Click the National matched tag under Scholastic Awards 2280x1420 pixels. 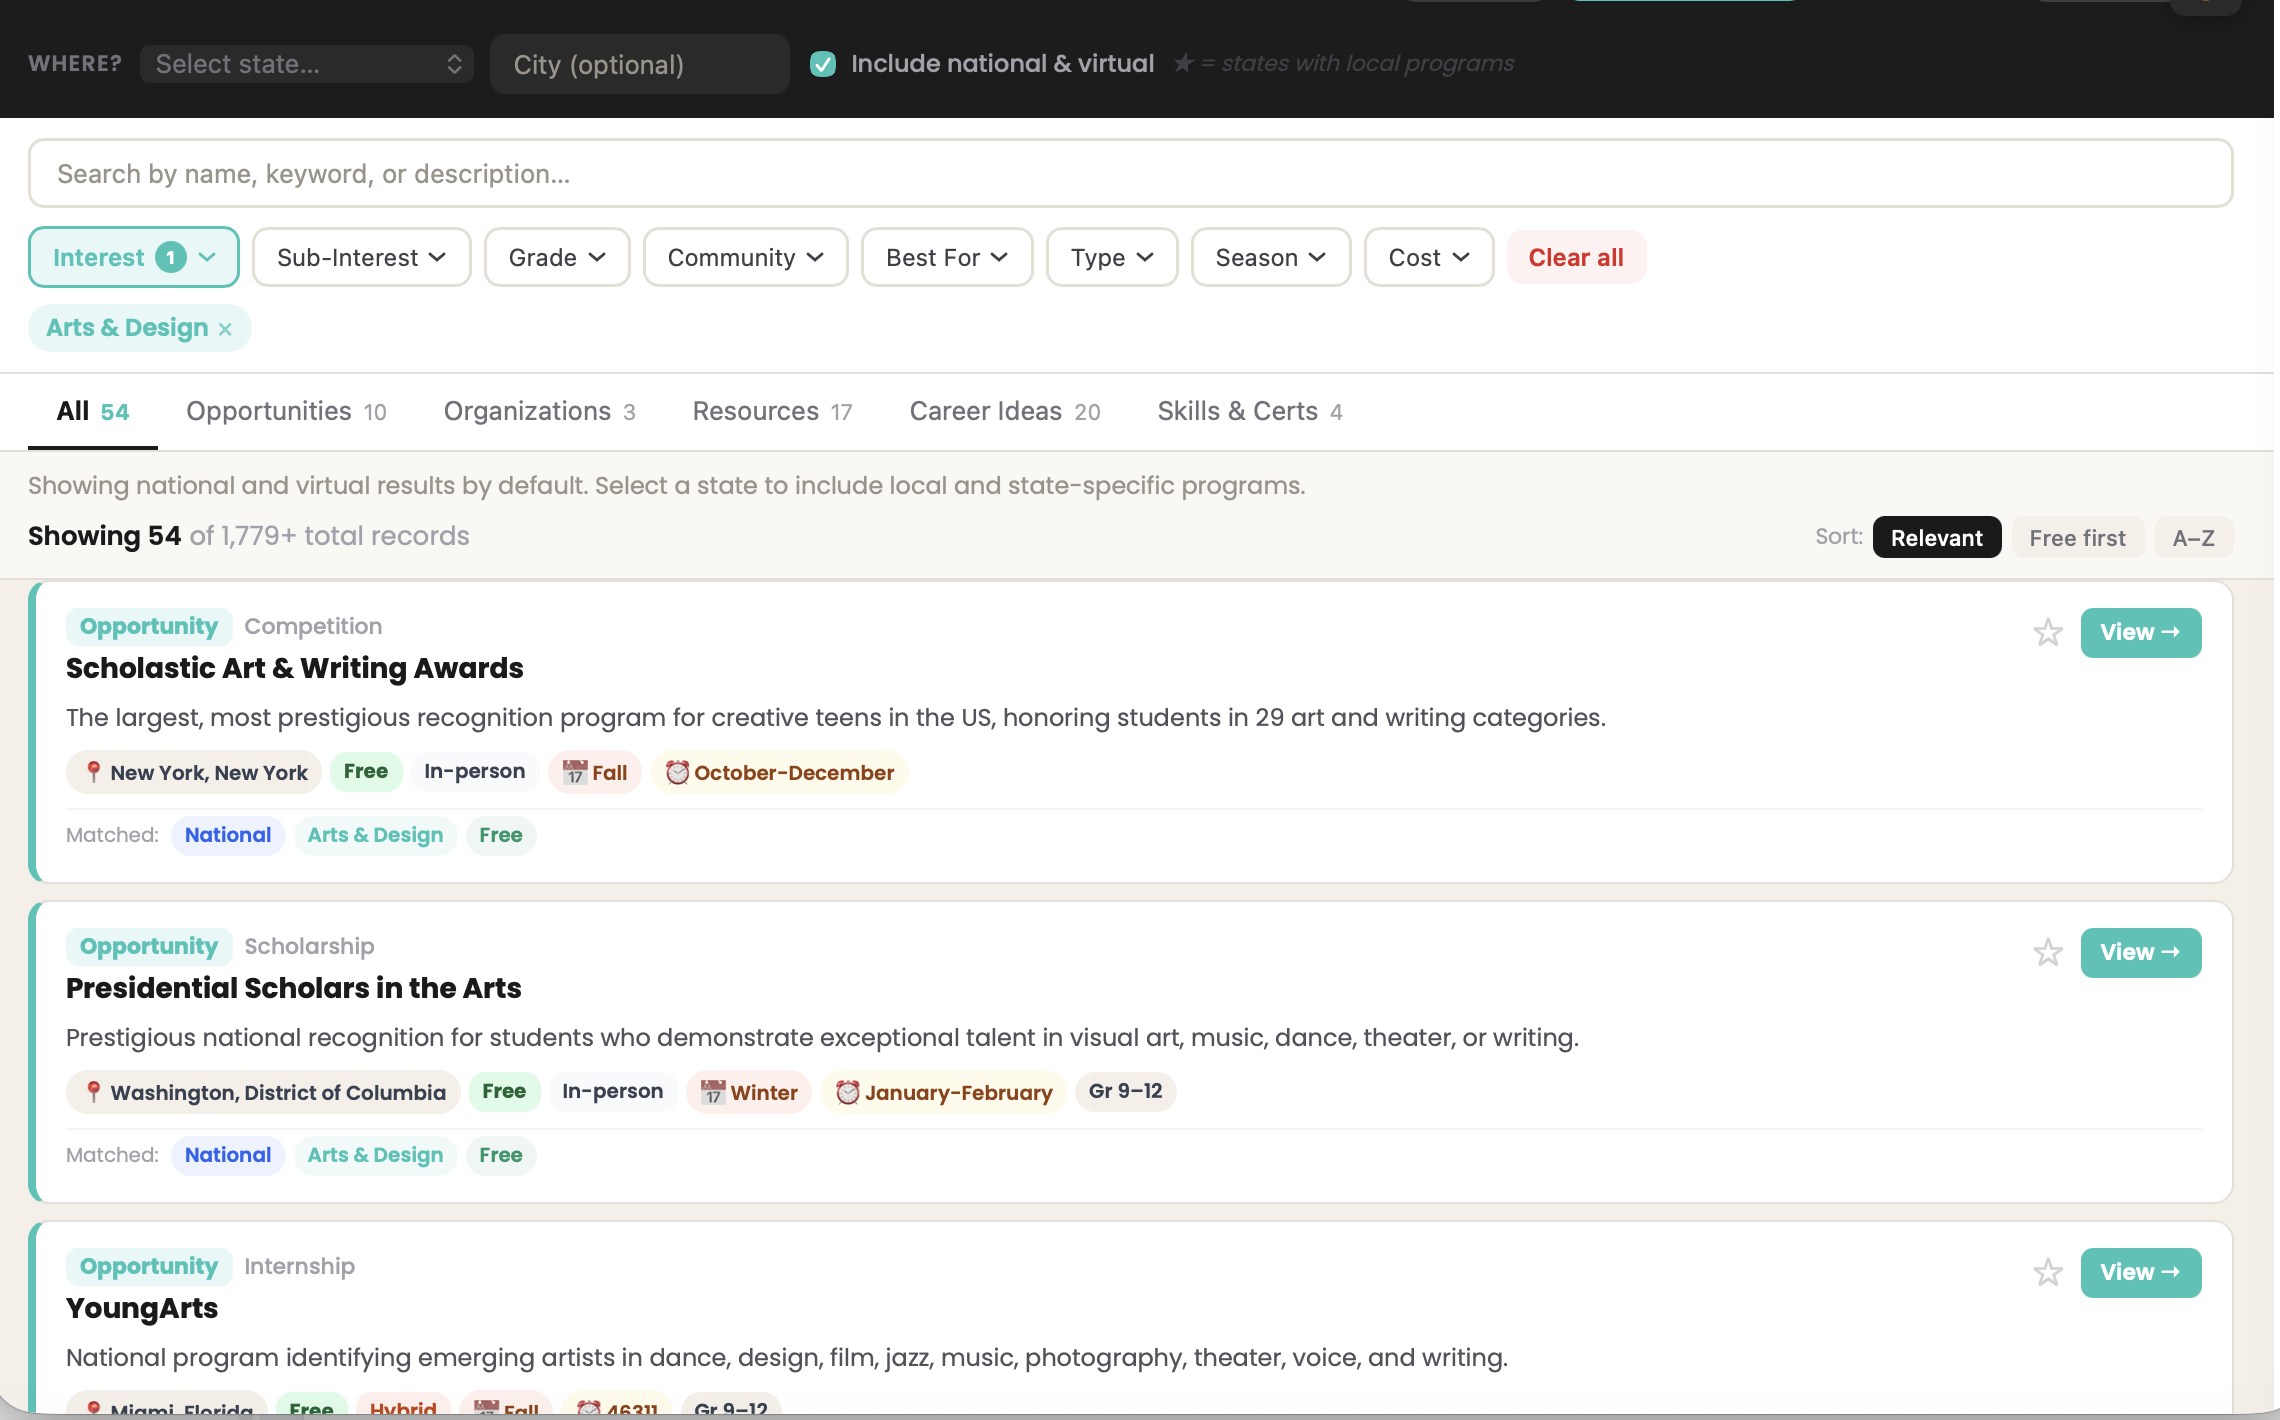[x=228, y=835]
